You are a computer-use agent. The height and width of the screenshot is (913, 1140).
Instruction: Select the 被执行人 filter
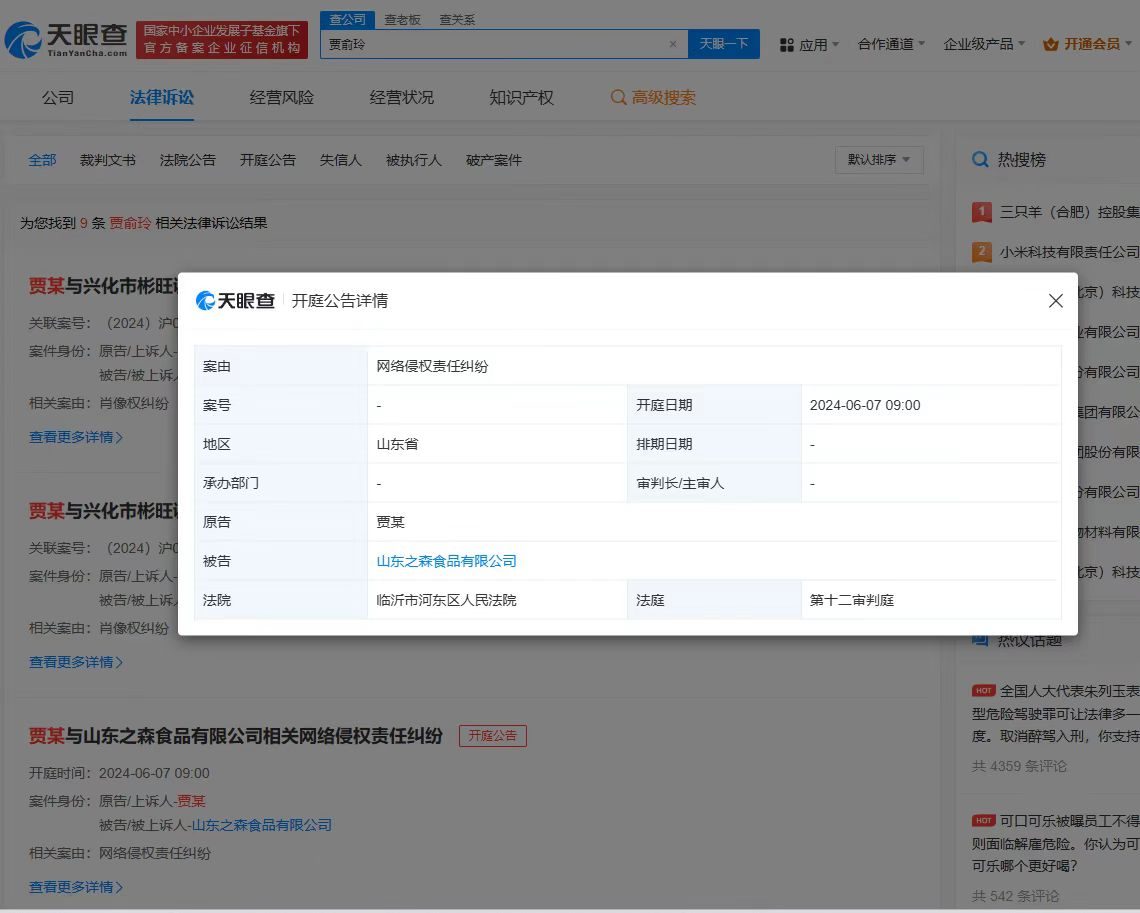(x=412, y=159)
